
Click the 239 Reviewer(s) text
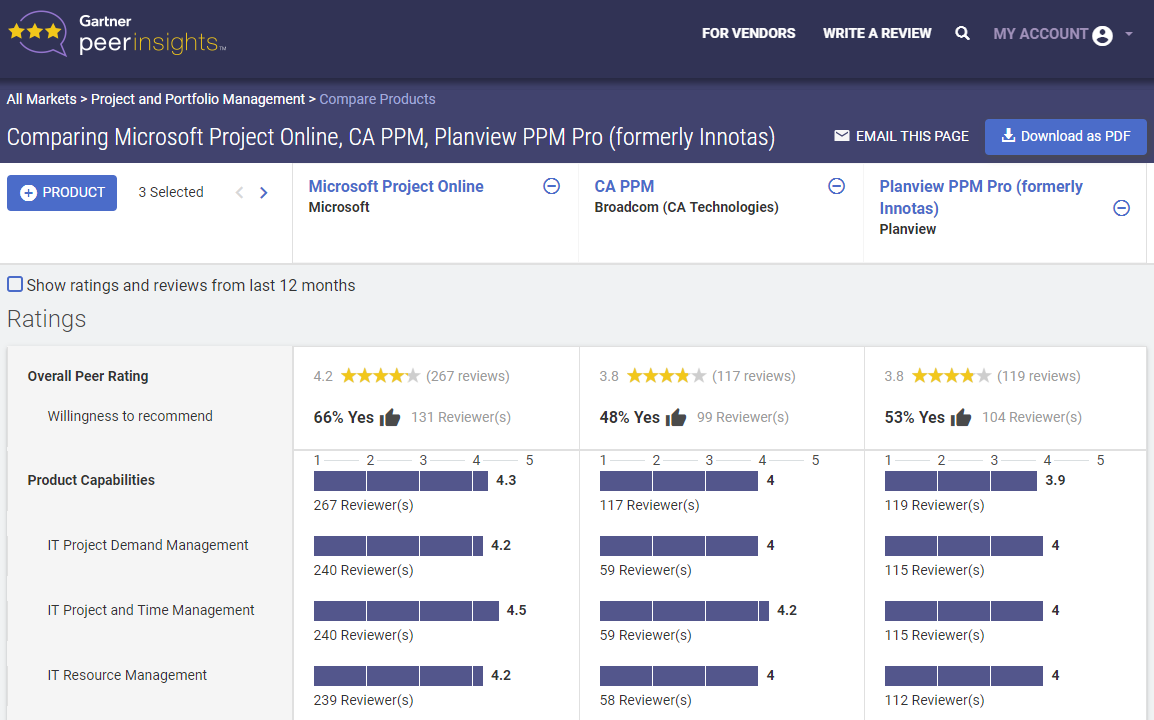pos(364,700)
